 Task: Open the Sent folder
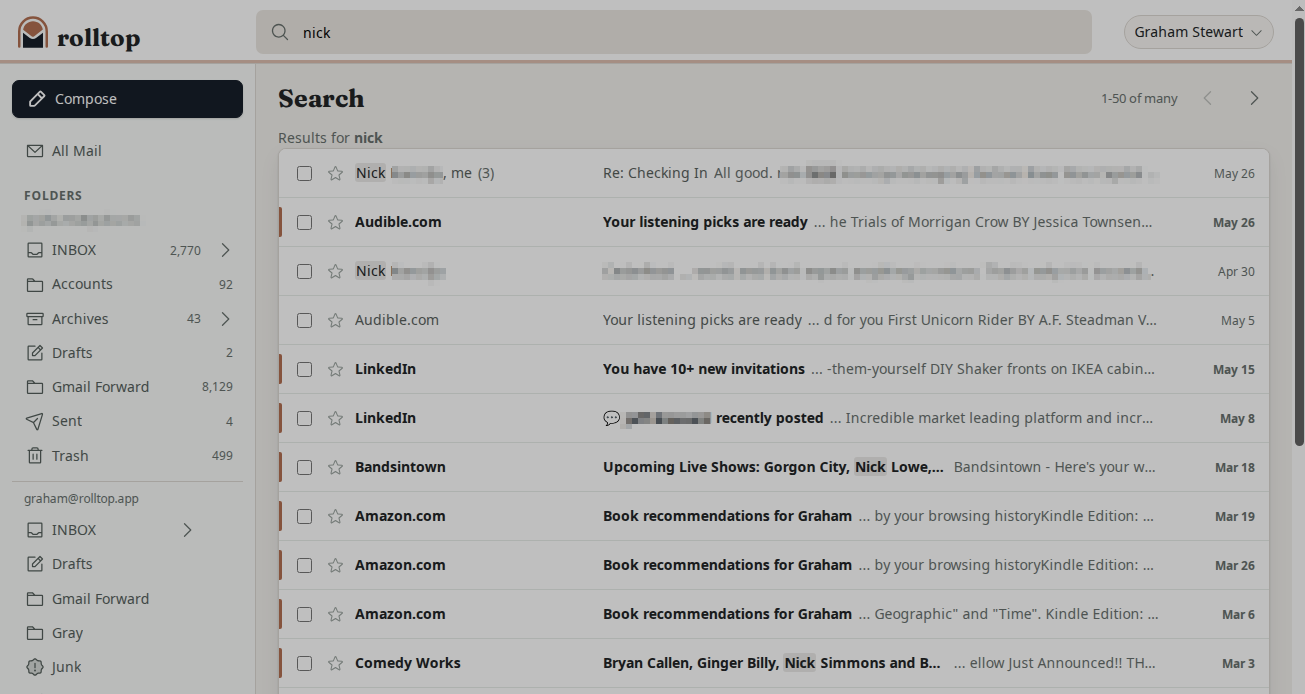[127, 421]
